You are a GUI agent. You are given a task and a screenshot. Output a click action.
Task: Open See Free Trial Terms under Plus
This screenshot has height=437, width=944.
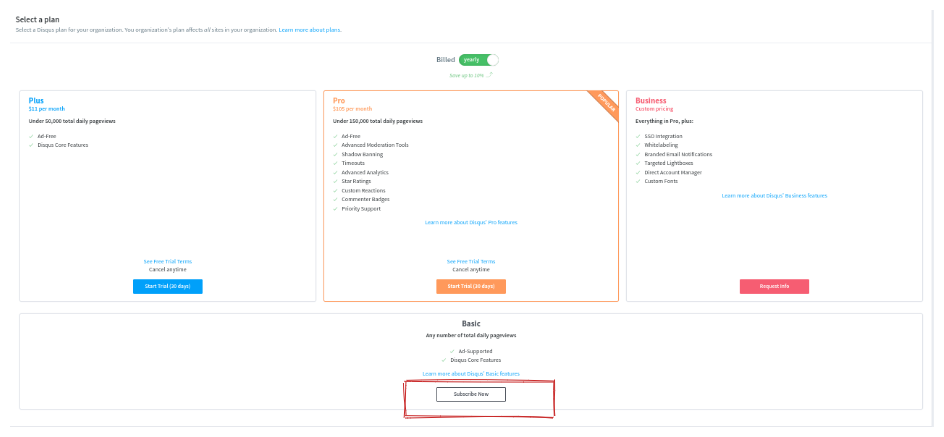(x=167, y=261)
